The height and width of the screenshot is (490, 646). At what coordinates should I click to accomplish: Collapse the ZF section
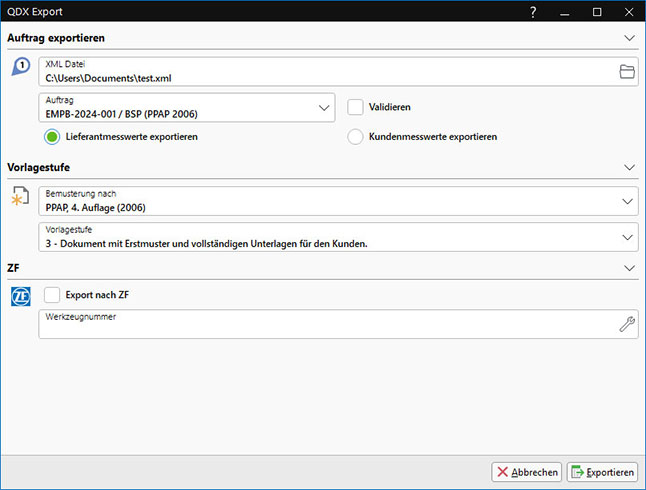(x=629, y=268)
